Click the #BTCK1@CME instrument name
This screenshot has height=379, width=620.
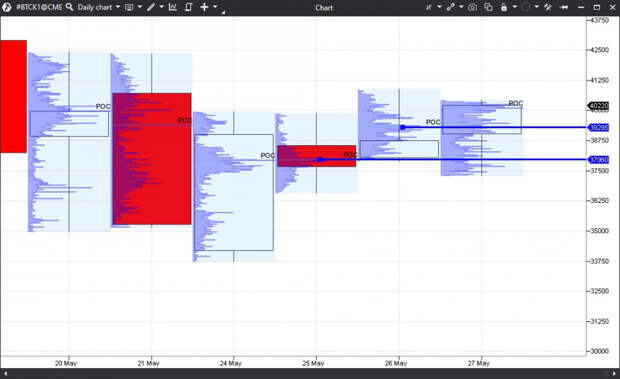point(39,7)
